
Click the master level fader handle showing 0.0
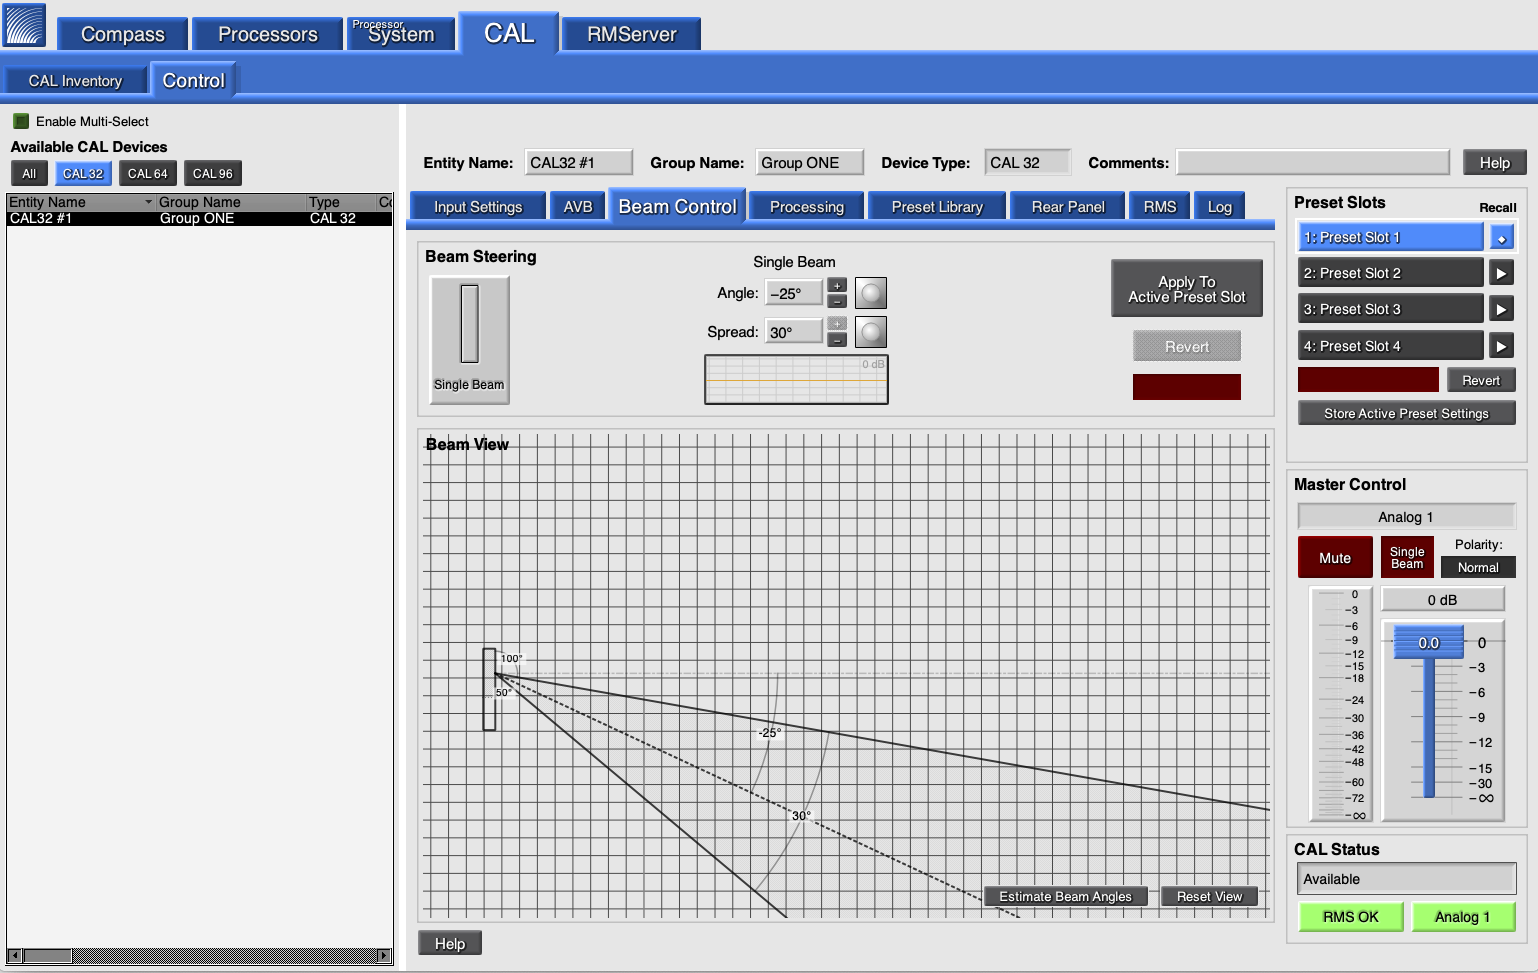1429,643
